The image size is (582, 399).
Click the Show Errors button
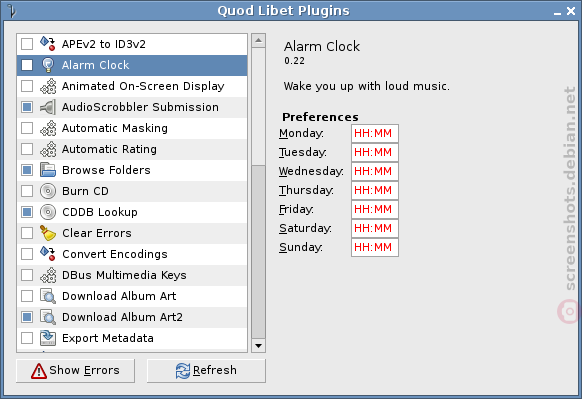coord(75,370)
